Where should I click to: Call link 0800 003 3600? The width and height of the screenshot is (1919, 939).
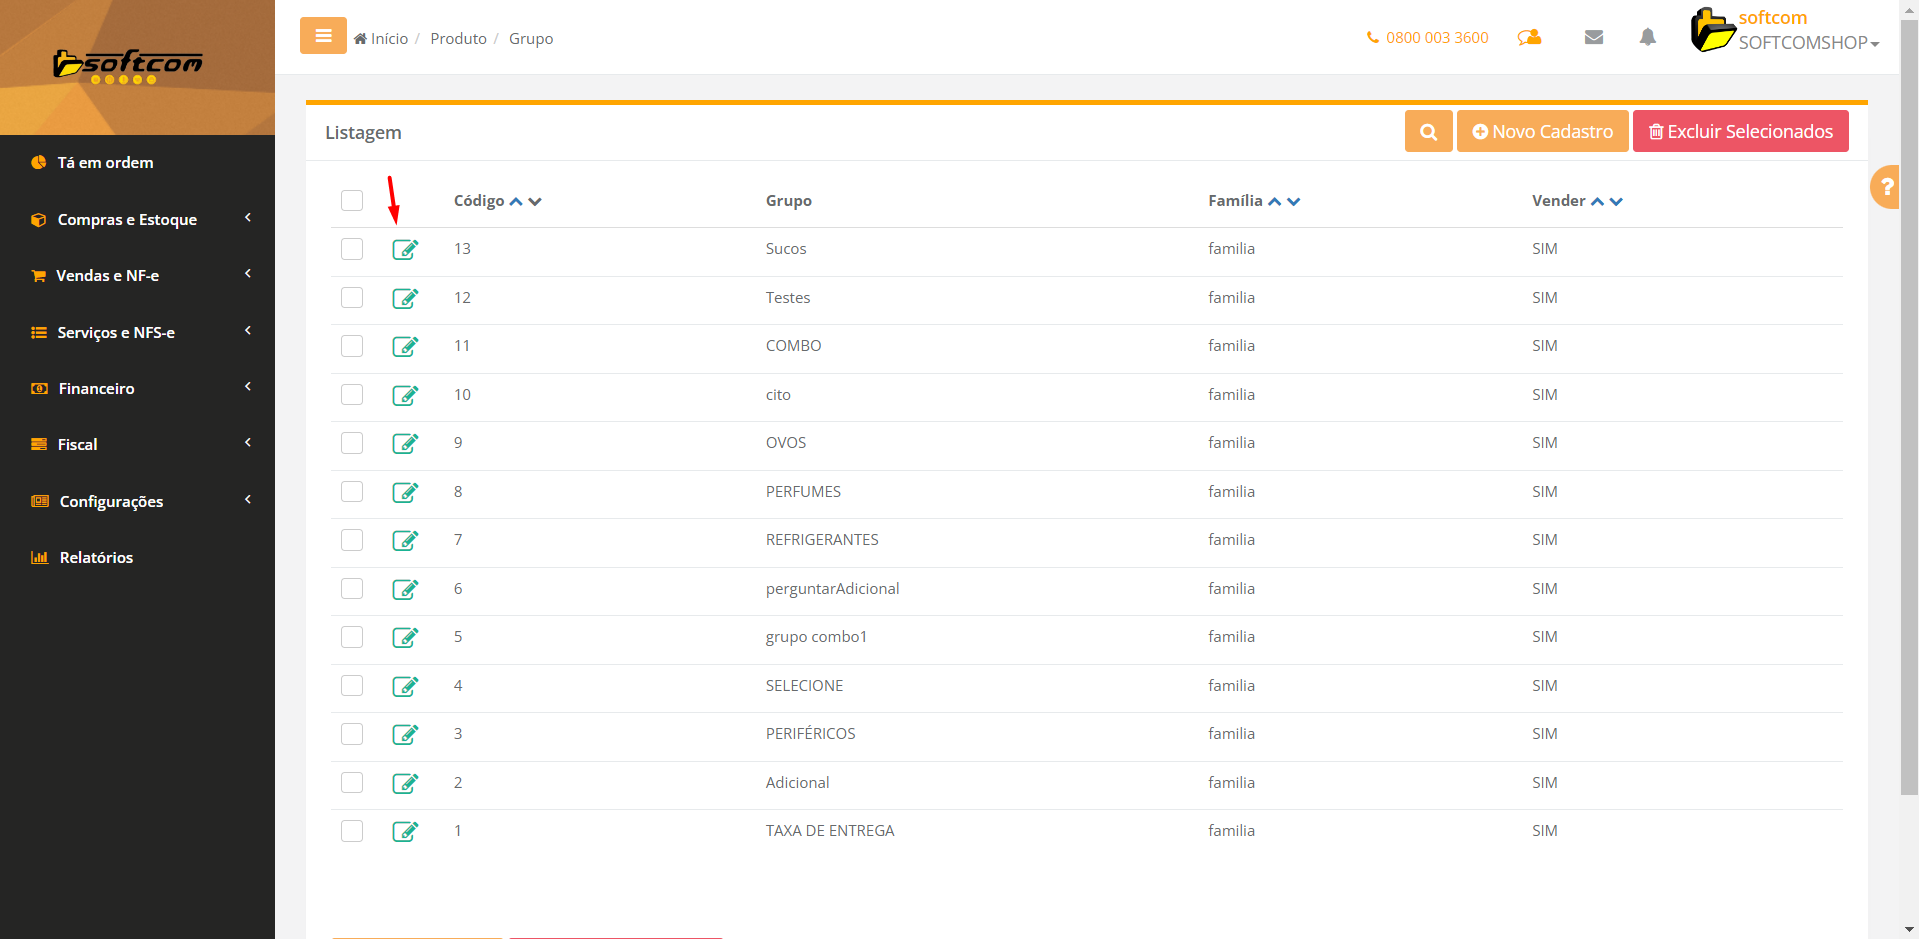(1427, 38)
